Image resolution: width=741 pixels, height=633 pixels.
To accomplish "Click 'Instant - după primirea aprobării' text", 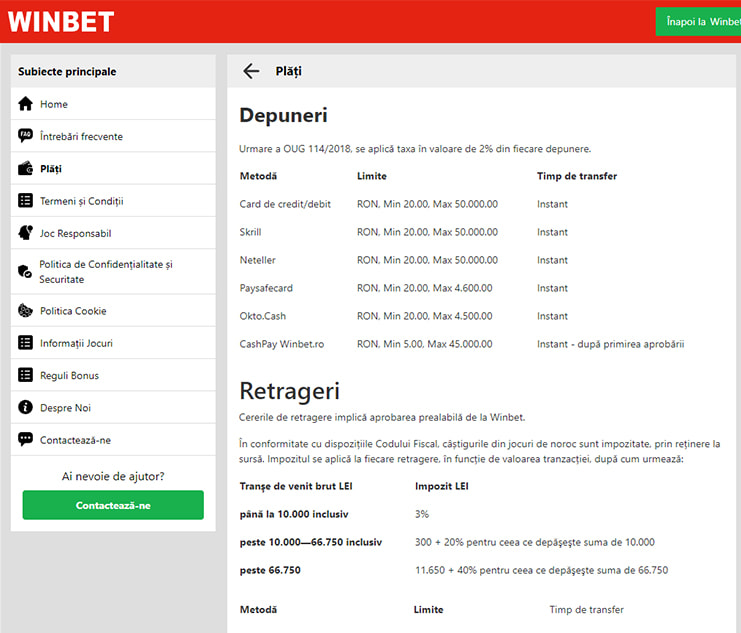I will [x=611, y=344].
